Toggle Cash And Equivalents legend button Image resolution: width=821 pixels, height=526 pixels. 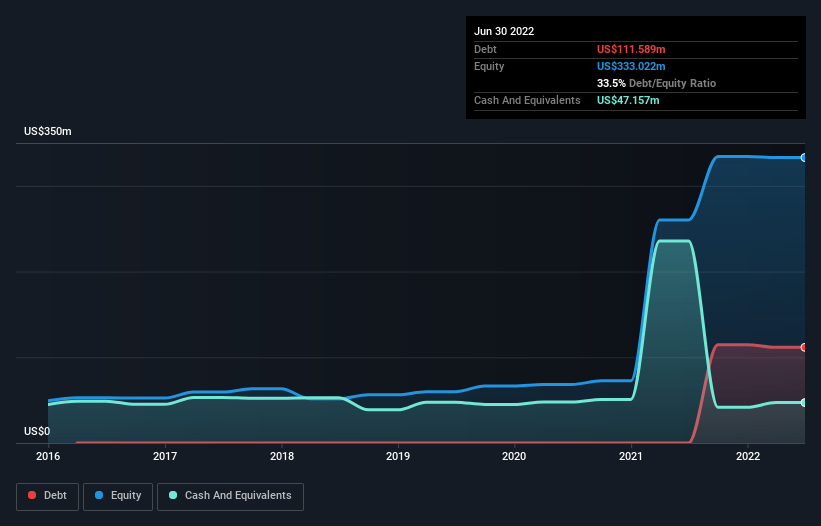pyautogui.click(x=230, y=496)
